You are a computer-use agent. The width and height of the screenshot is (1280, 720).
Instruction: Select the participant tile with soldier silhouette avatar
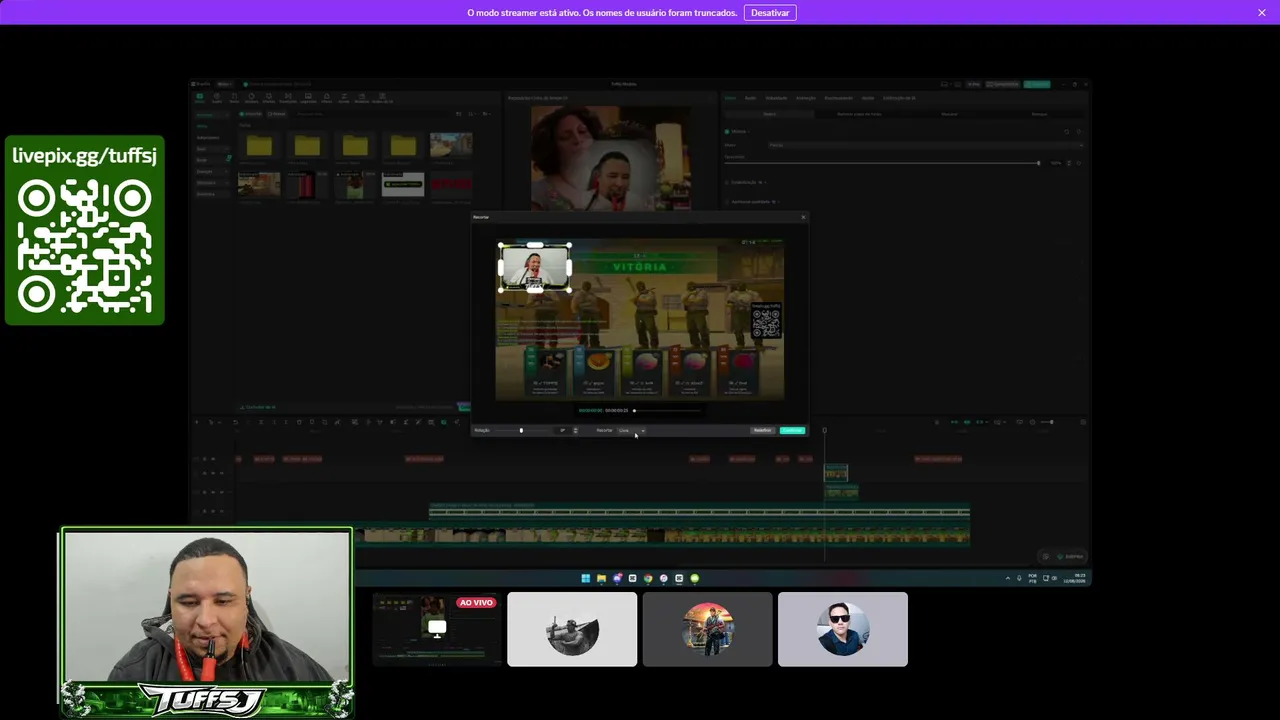click(x=572, y=629)
